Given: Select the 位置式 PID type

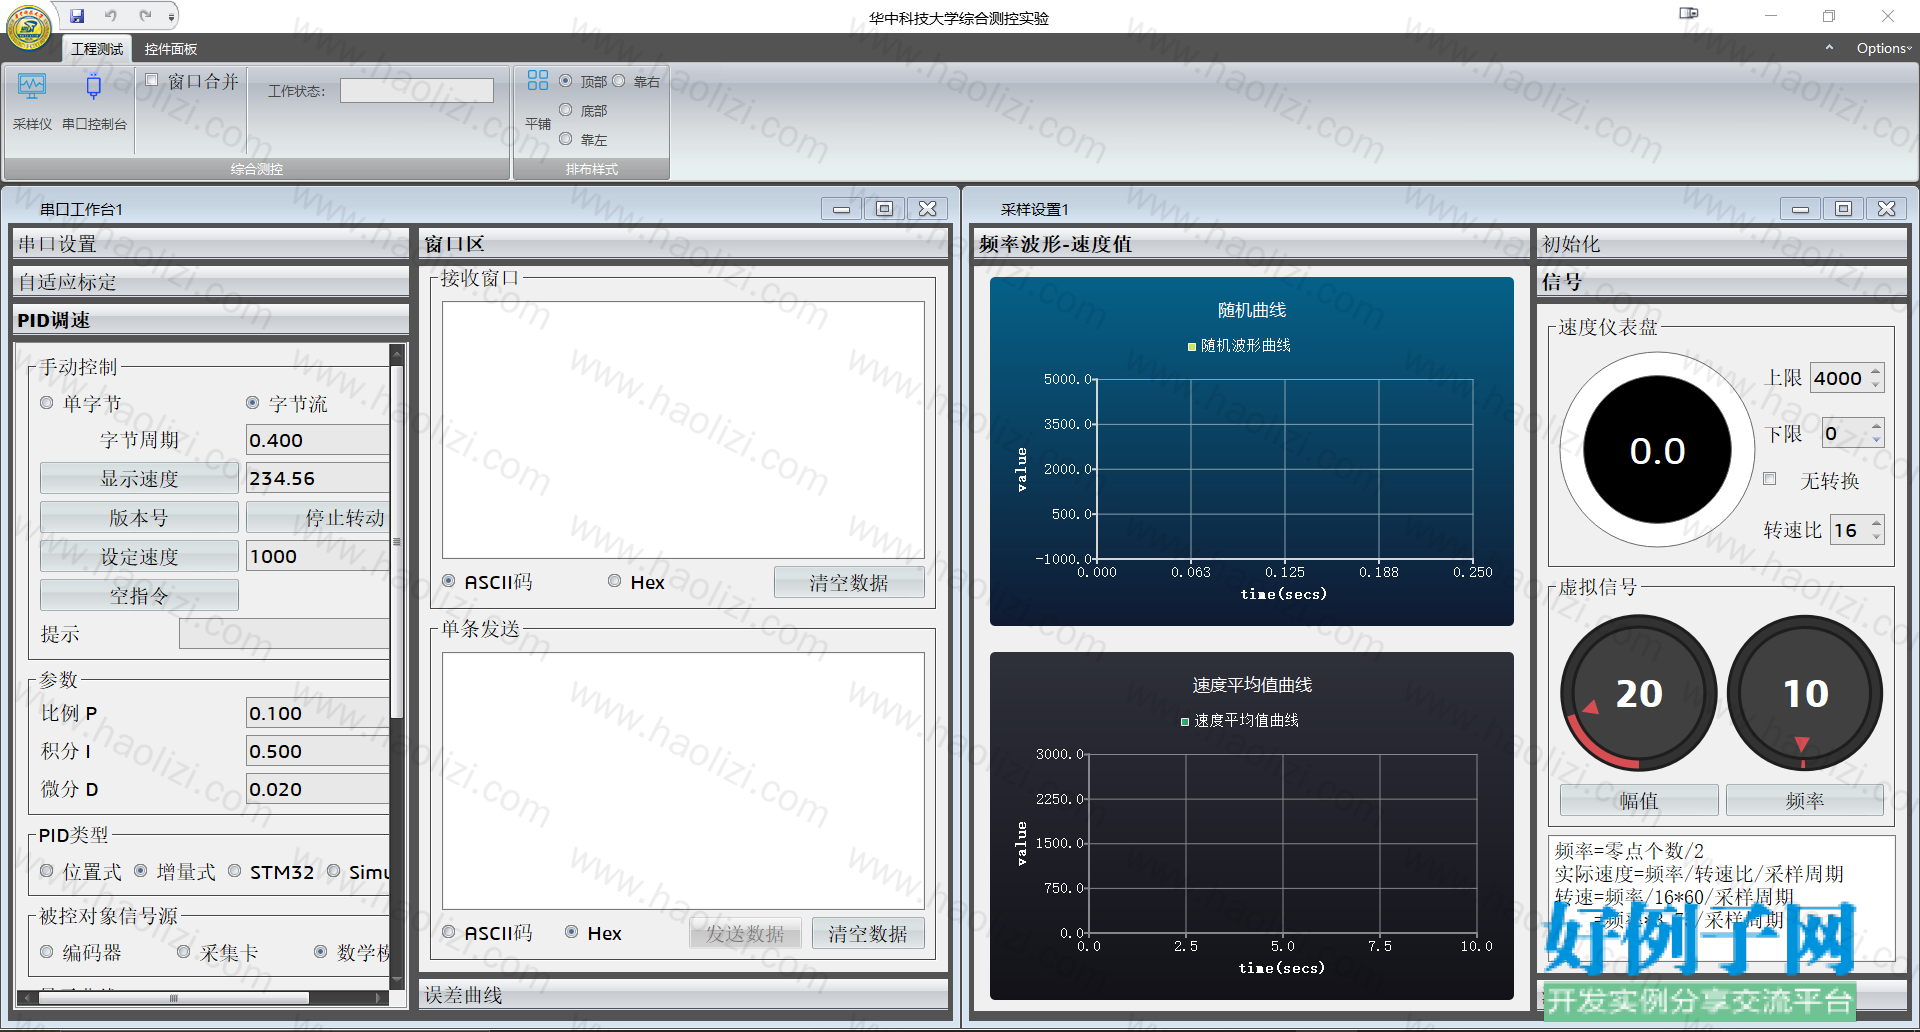Looking at the screenshot, I should pos(47,871).
